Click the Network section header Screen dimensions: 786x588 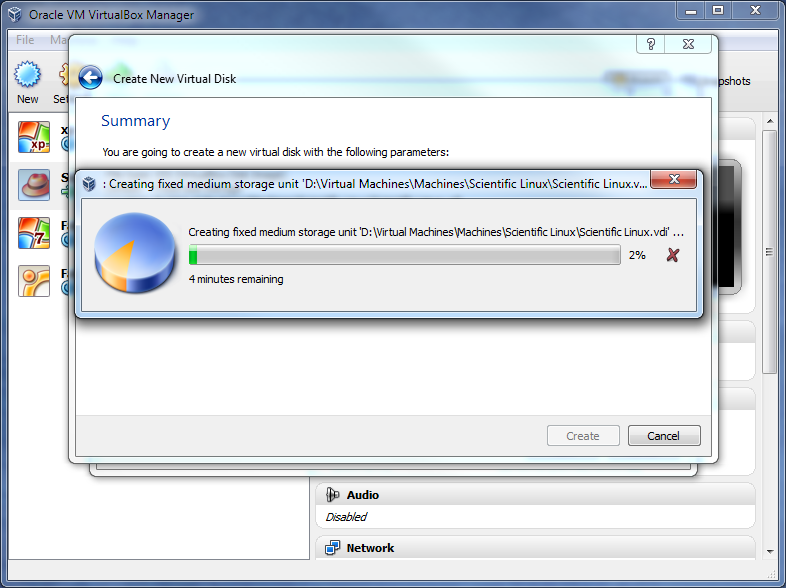(x=535, y=548)
